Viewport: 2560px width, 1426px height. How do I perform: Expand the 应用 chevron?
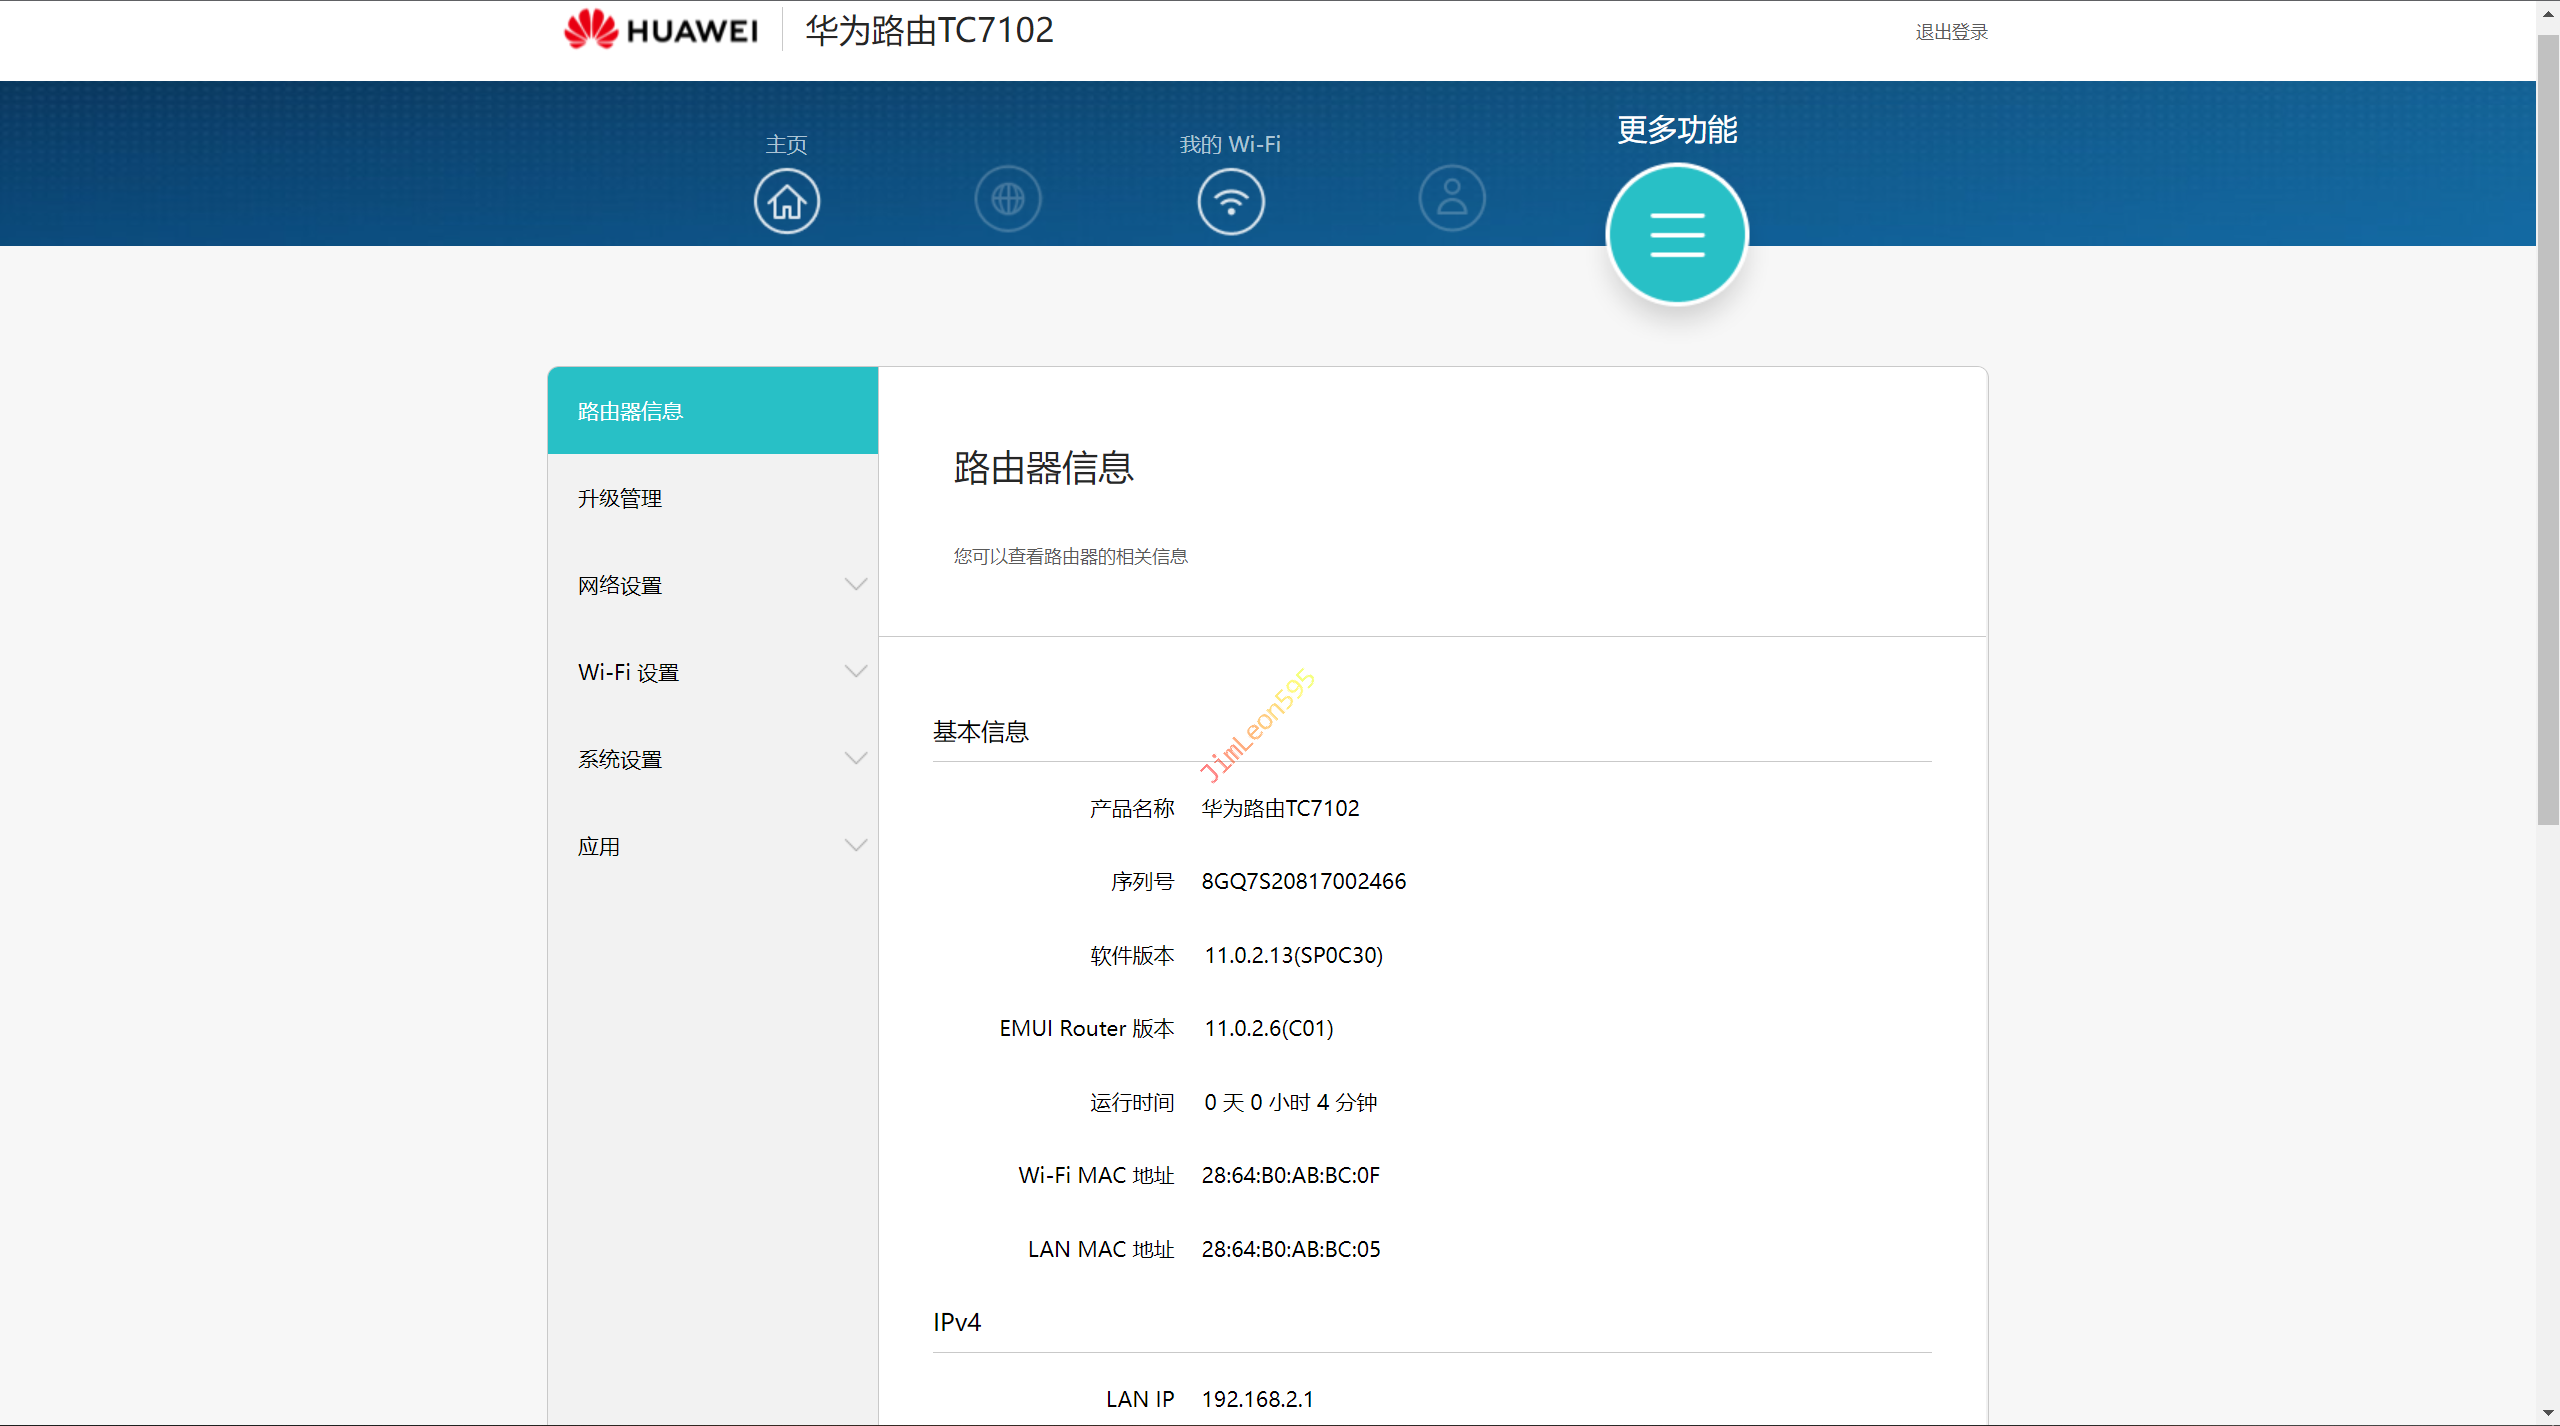coord(856,845)
